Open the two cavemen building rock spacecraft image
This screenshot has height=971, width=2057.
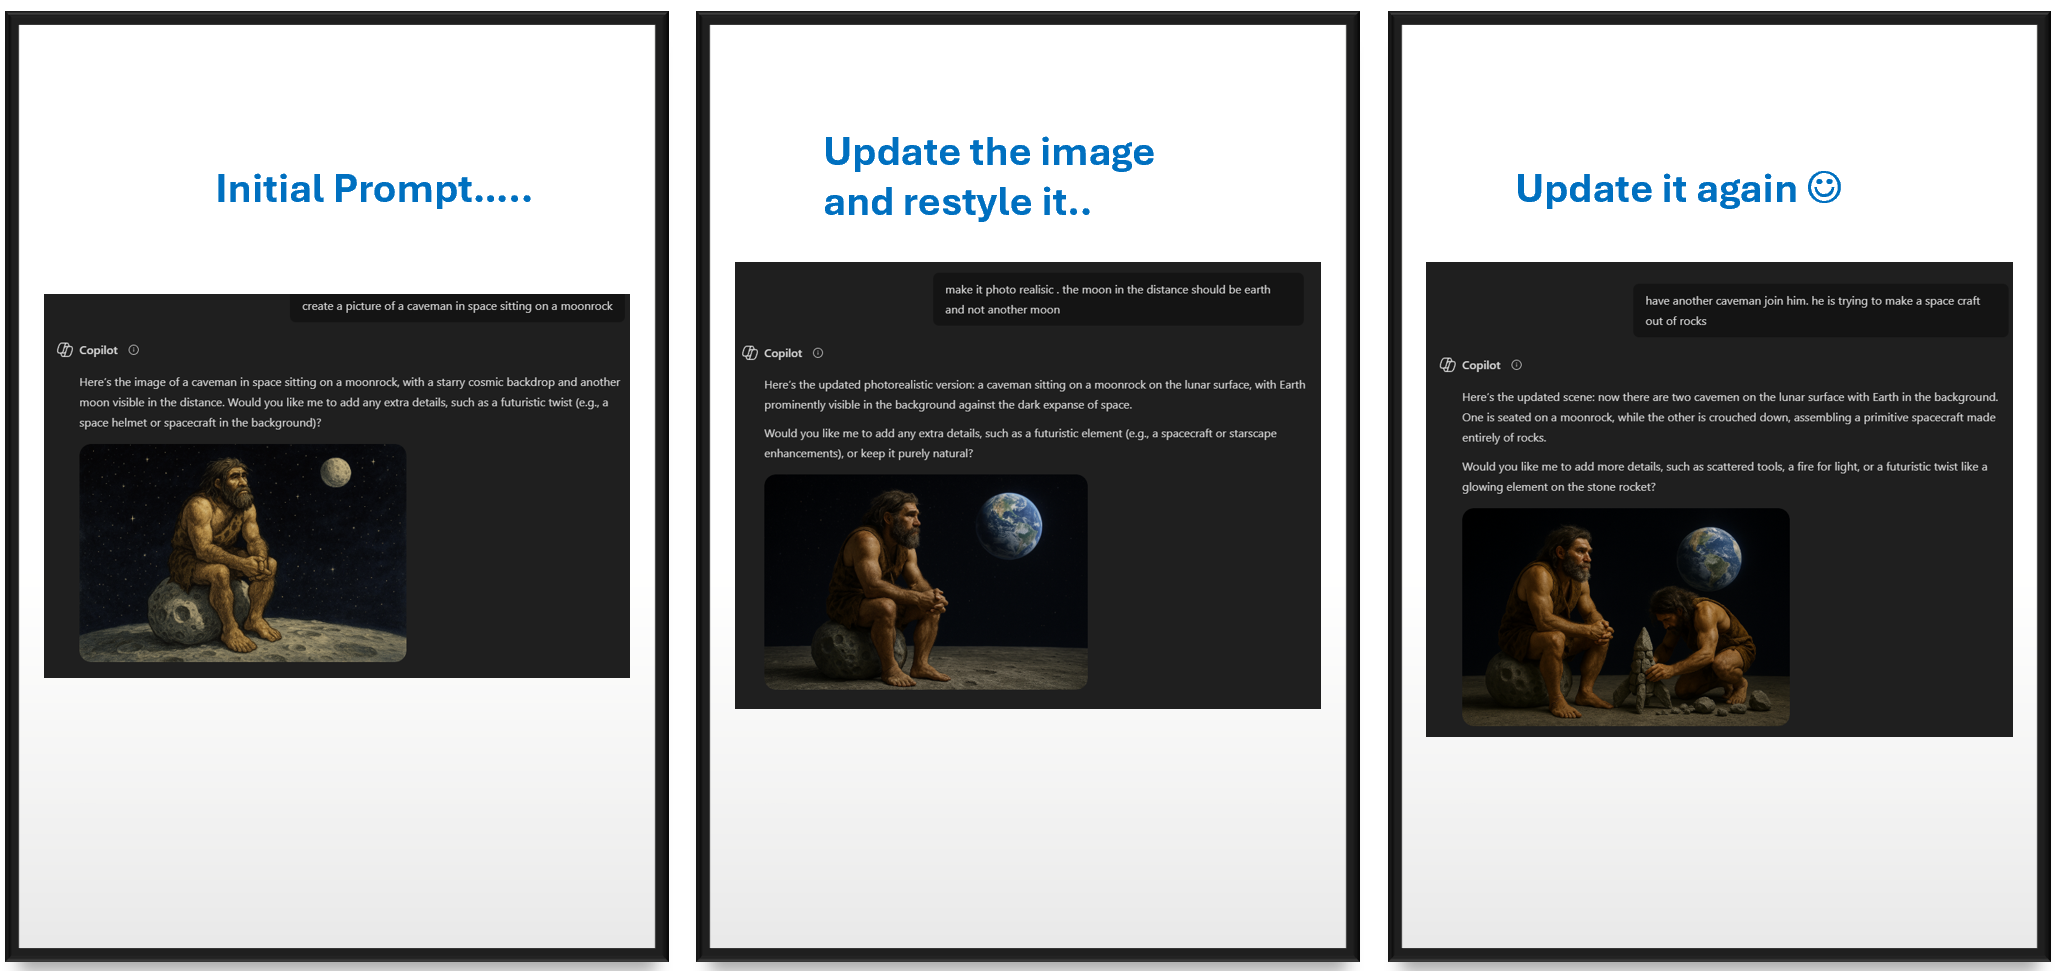click(1625, 616)
